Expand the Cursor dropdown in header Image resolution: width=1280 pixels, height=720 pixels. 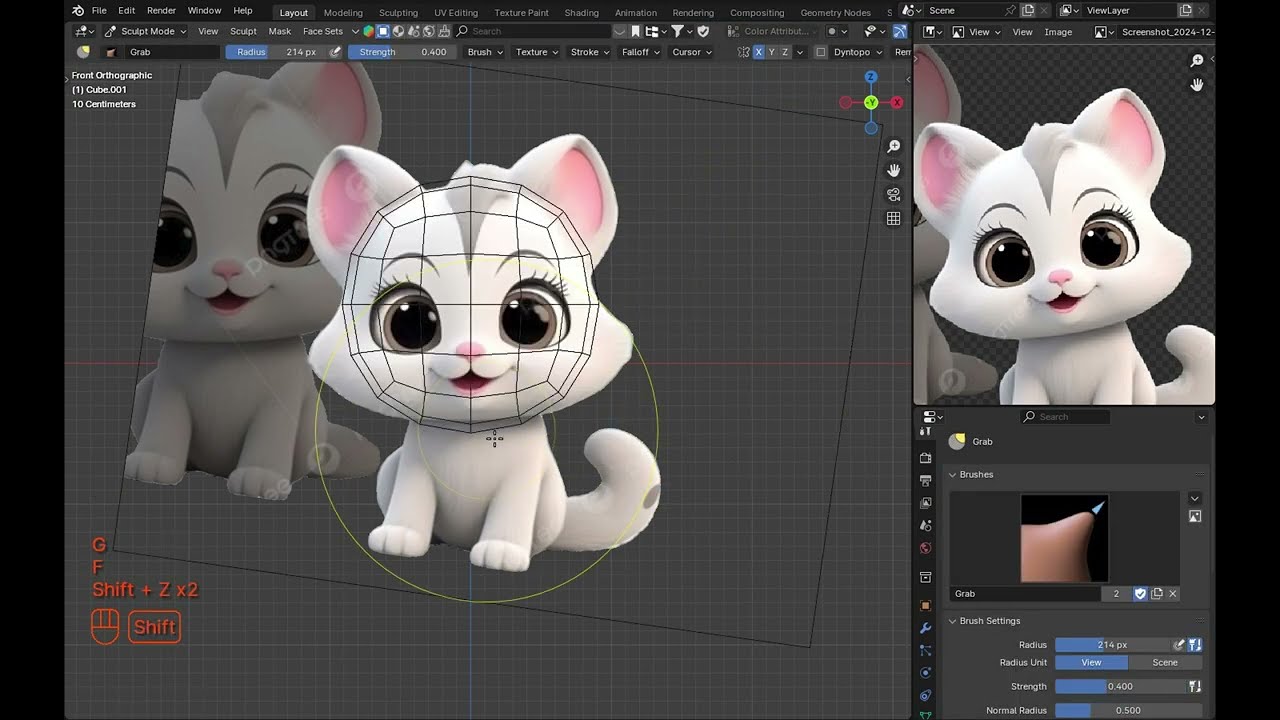pos(691,52)
